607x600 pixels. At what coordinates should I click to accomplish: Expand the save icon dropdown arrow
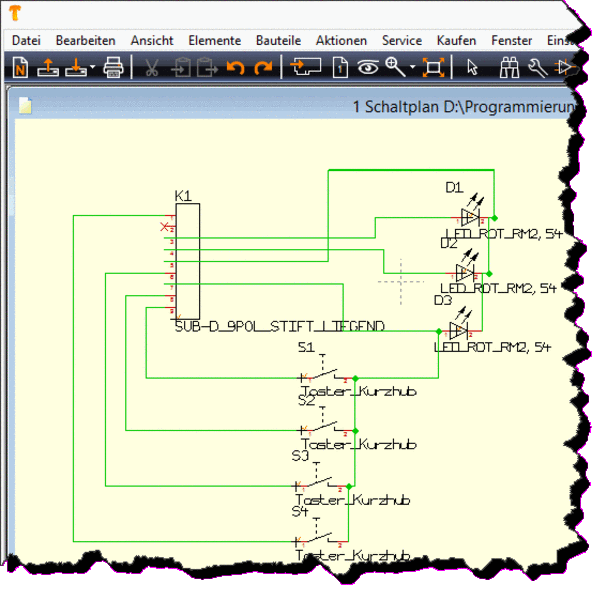pos(93,67)
